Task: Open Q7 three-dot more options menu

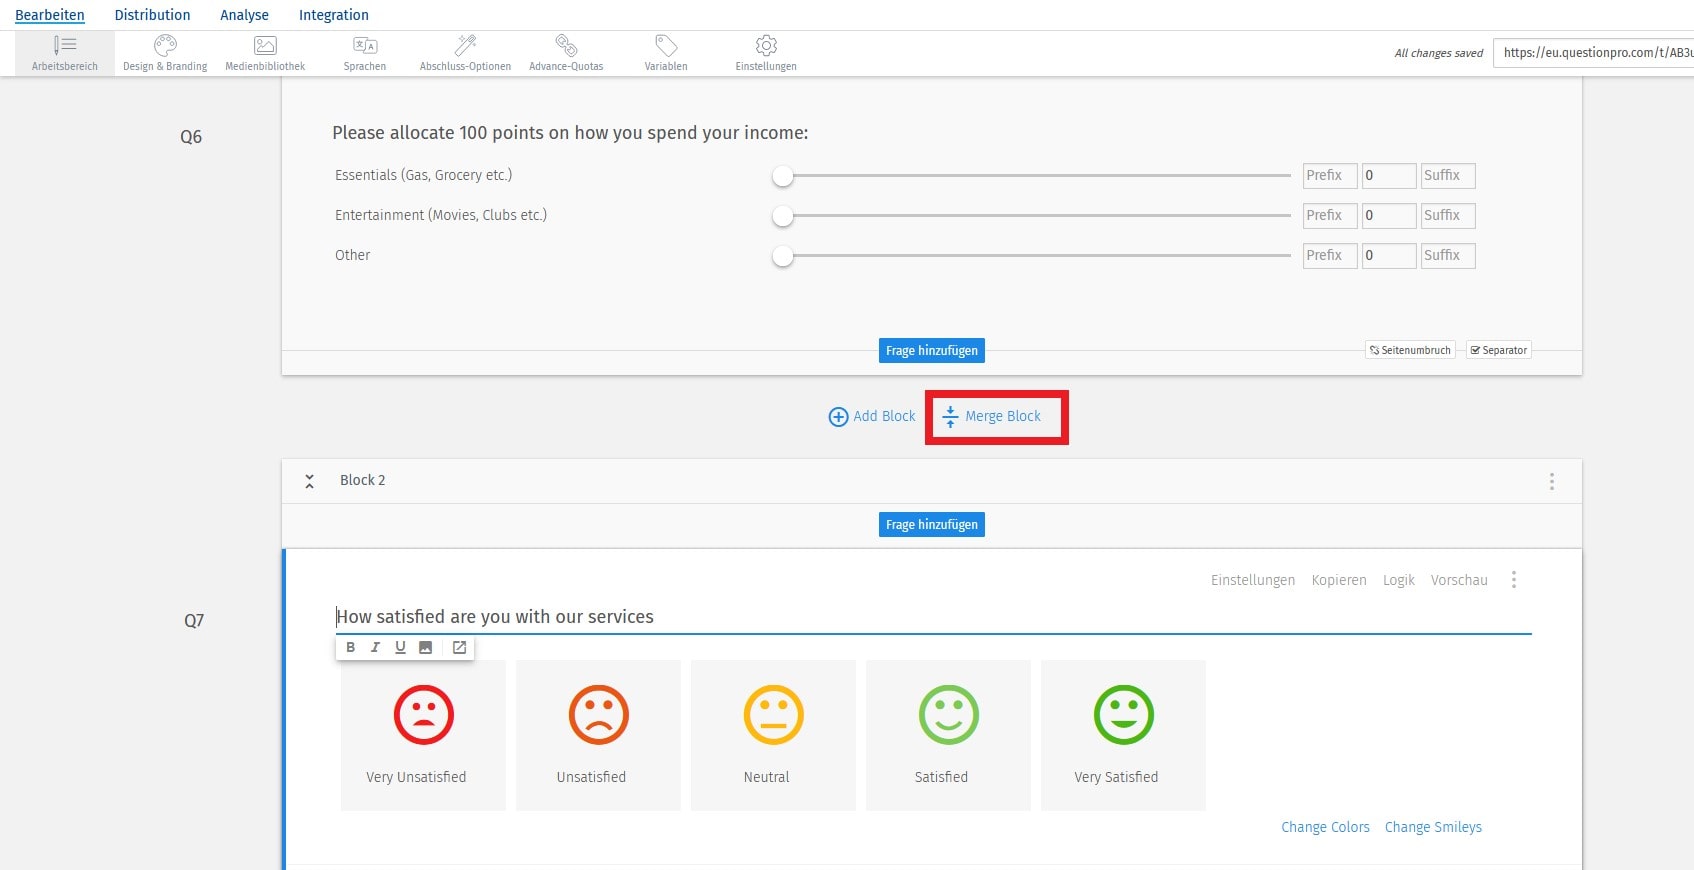Action: point(1514,580)
